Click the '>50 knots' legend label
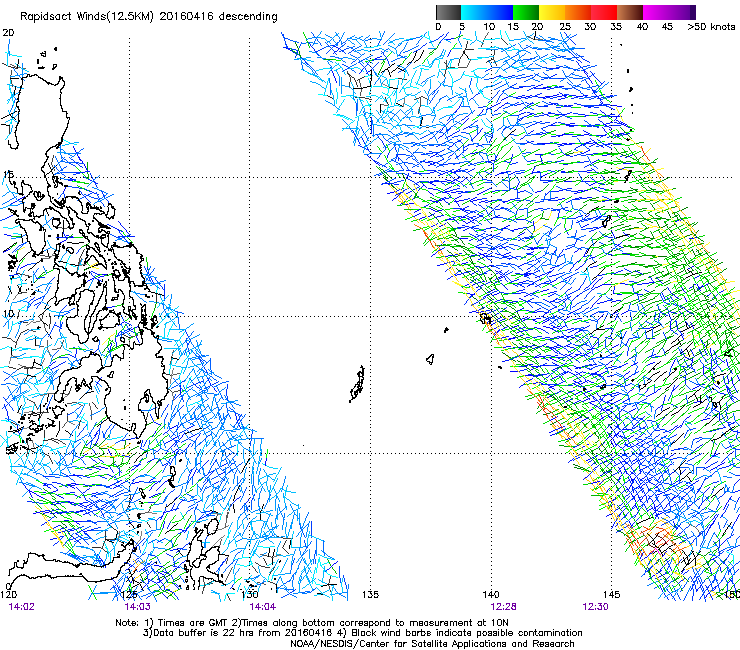The height and width of the screenshot is (650, 740). coord(711,26)
